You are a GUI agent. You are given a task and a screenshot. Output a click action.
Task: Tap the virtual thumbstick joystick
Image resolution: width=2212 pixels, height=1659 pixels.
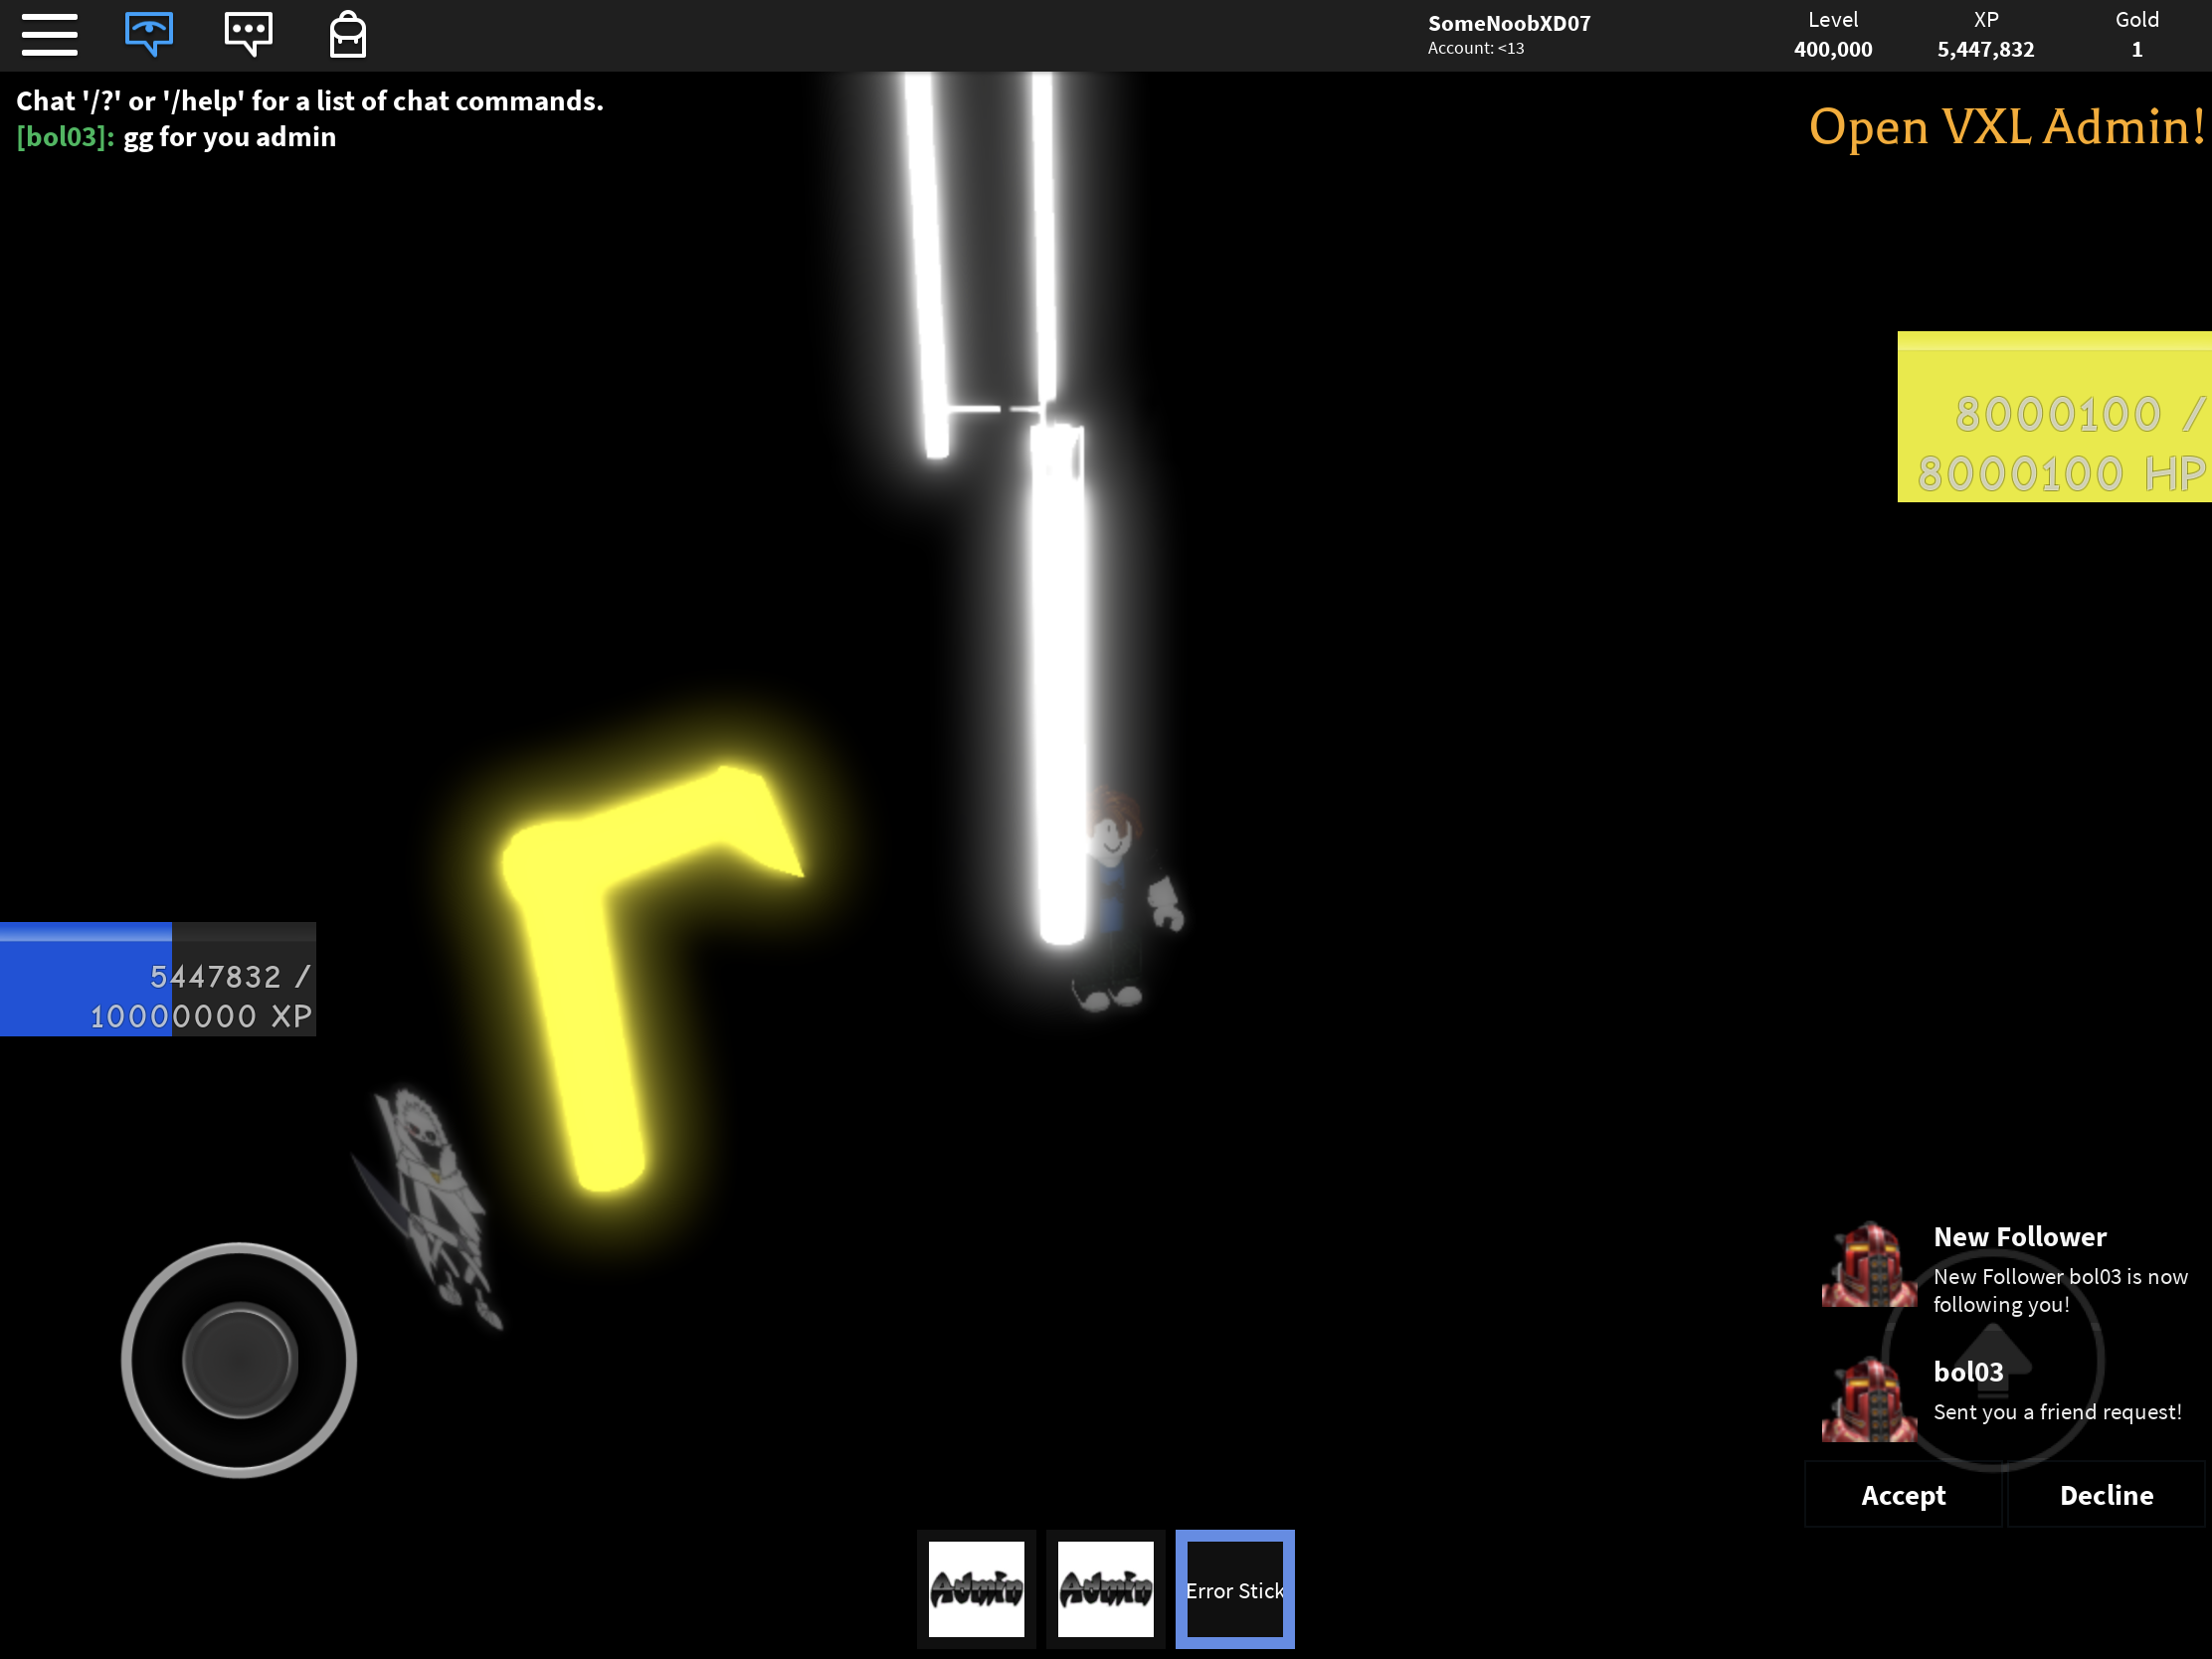(x=239, y=1360)
